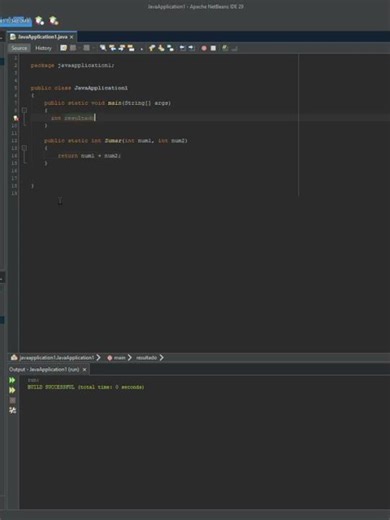Click the 'return num1 + num2;' line
Image resolution: width=390 pixels, height=520 pixels.
(89, 156)
